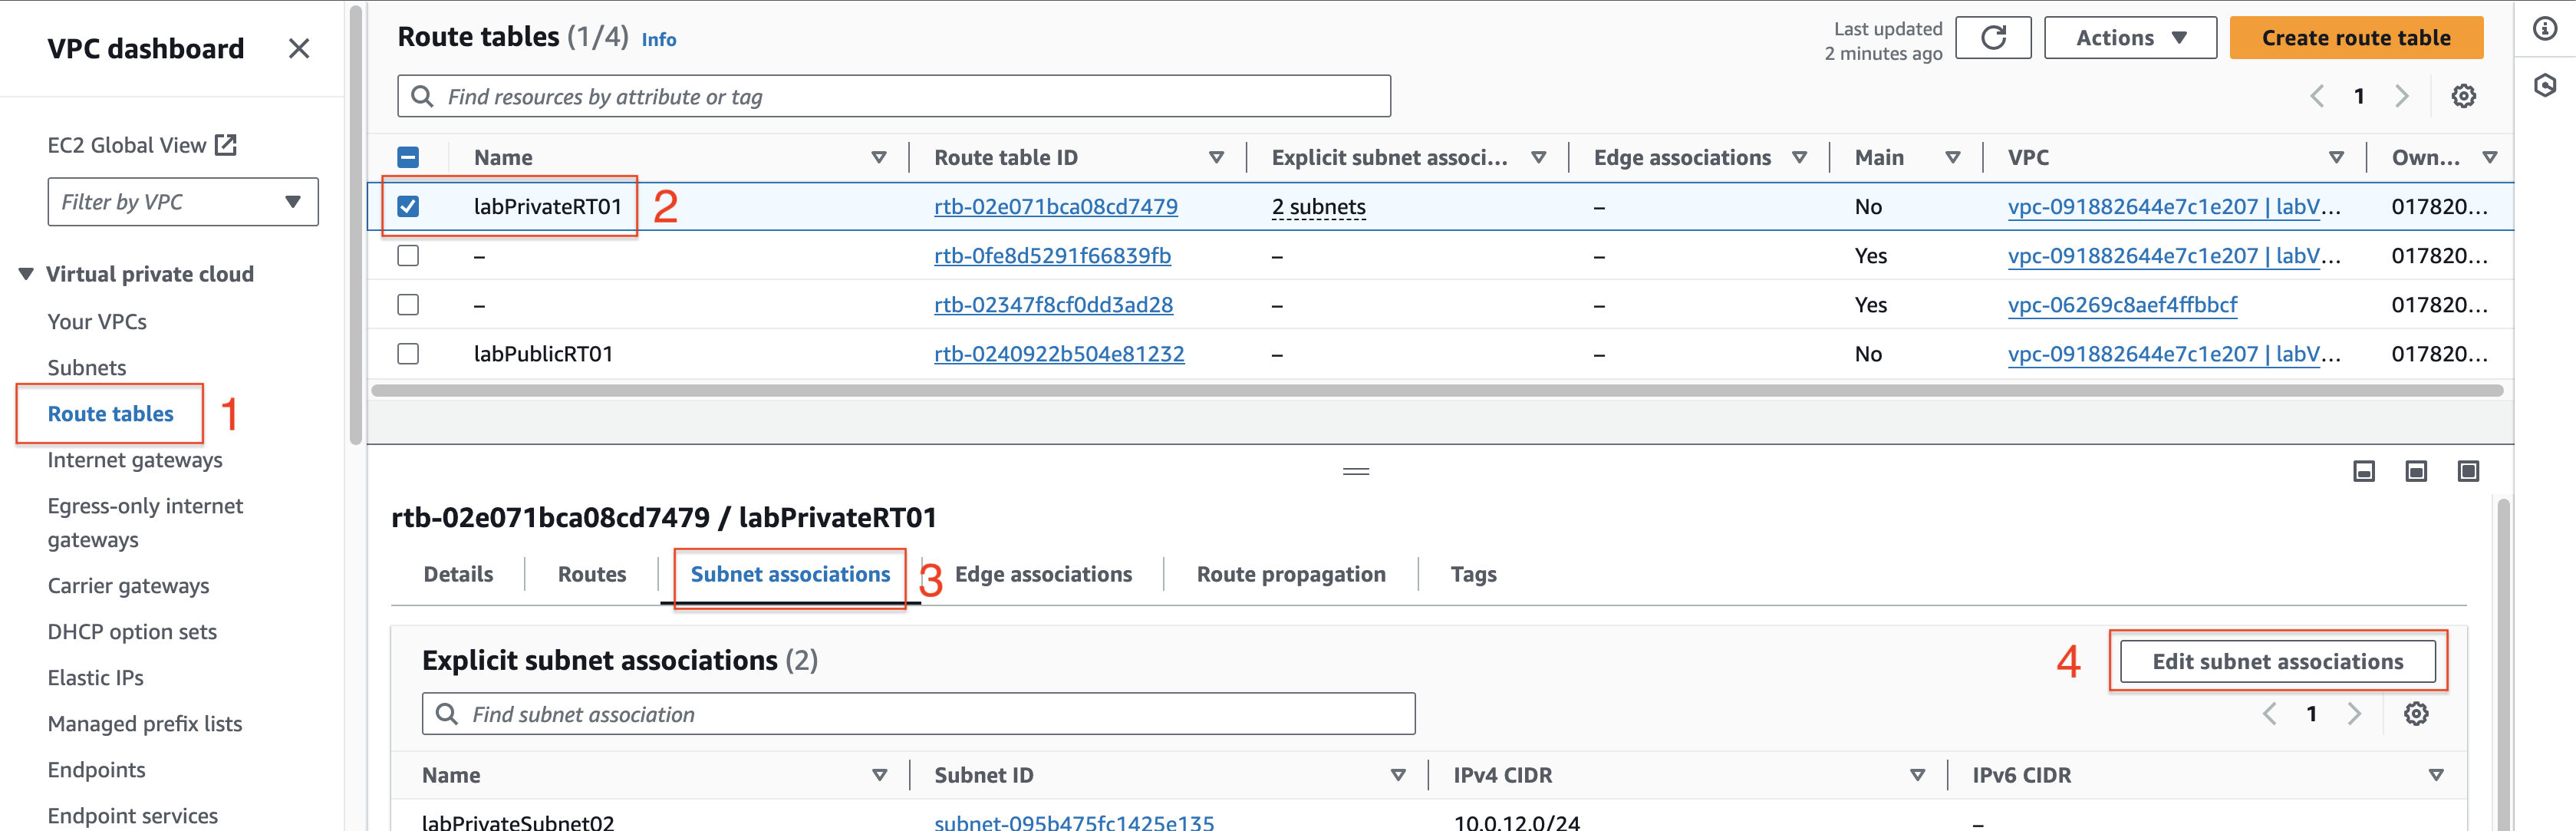Screen dimensions: 2576x831
Task: Switch to the Routes tab
Action: tap(592, 574)
